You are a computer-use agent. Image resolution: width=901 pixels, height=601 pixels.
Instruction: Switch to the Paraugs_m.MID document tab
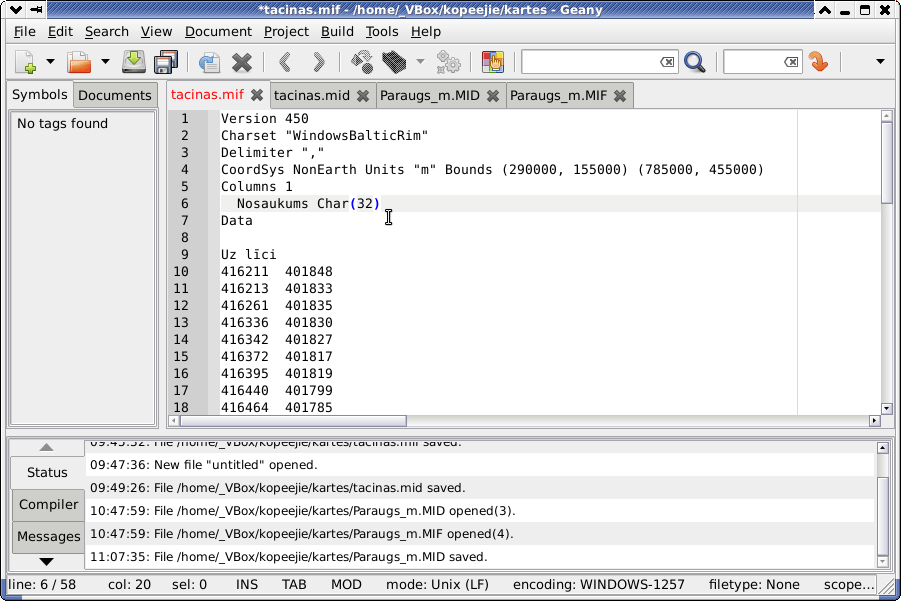pyautogui.click(x=430, y=95)
